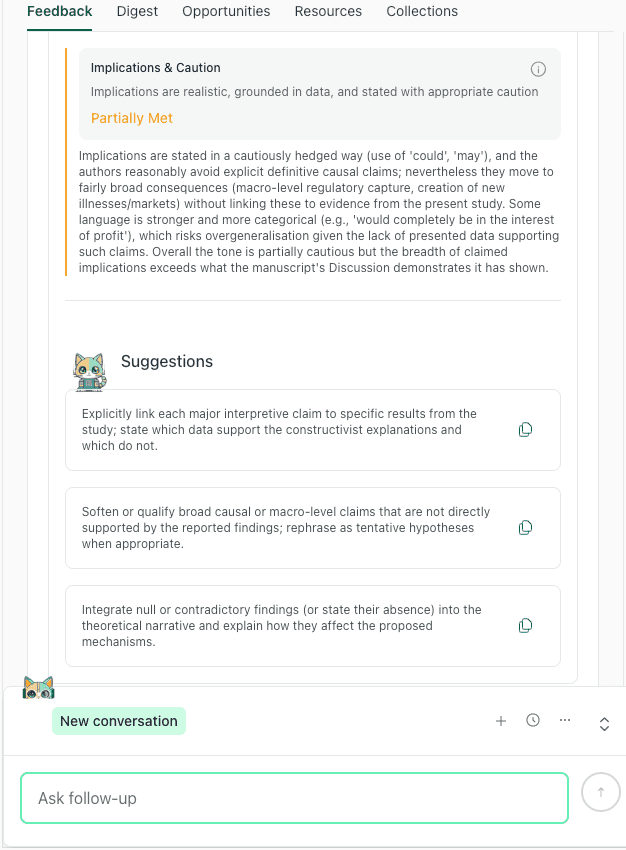Go to the Resources tab
The width and height of the screenshot is (626, 850).
point(328,11)
